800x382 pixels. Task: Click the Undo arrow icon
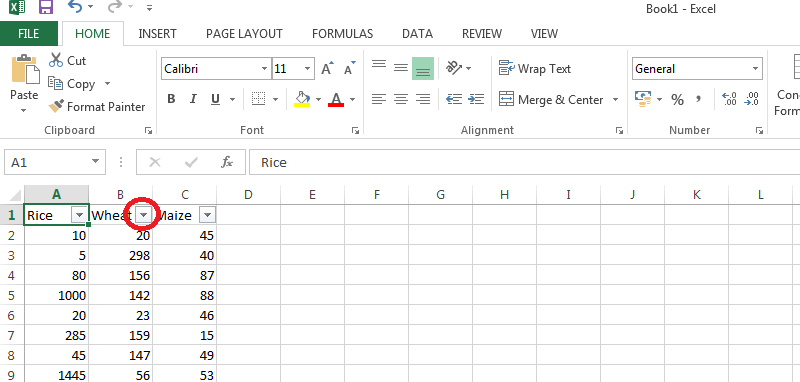click(74, 7)
